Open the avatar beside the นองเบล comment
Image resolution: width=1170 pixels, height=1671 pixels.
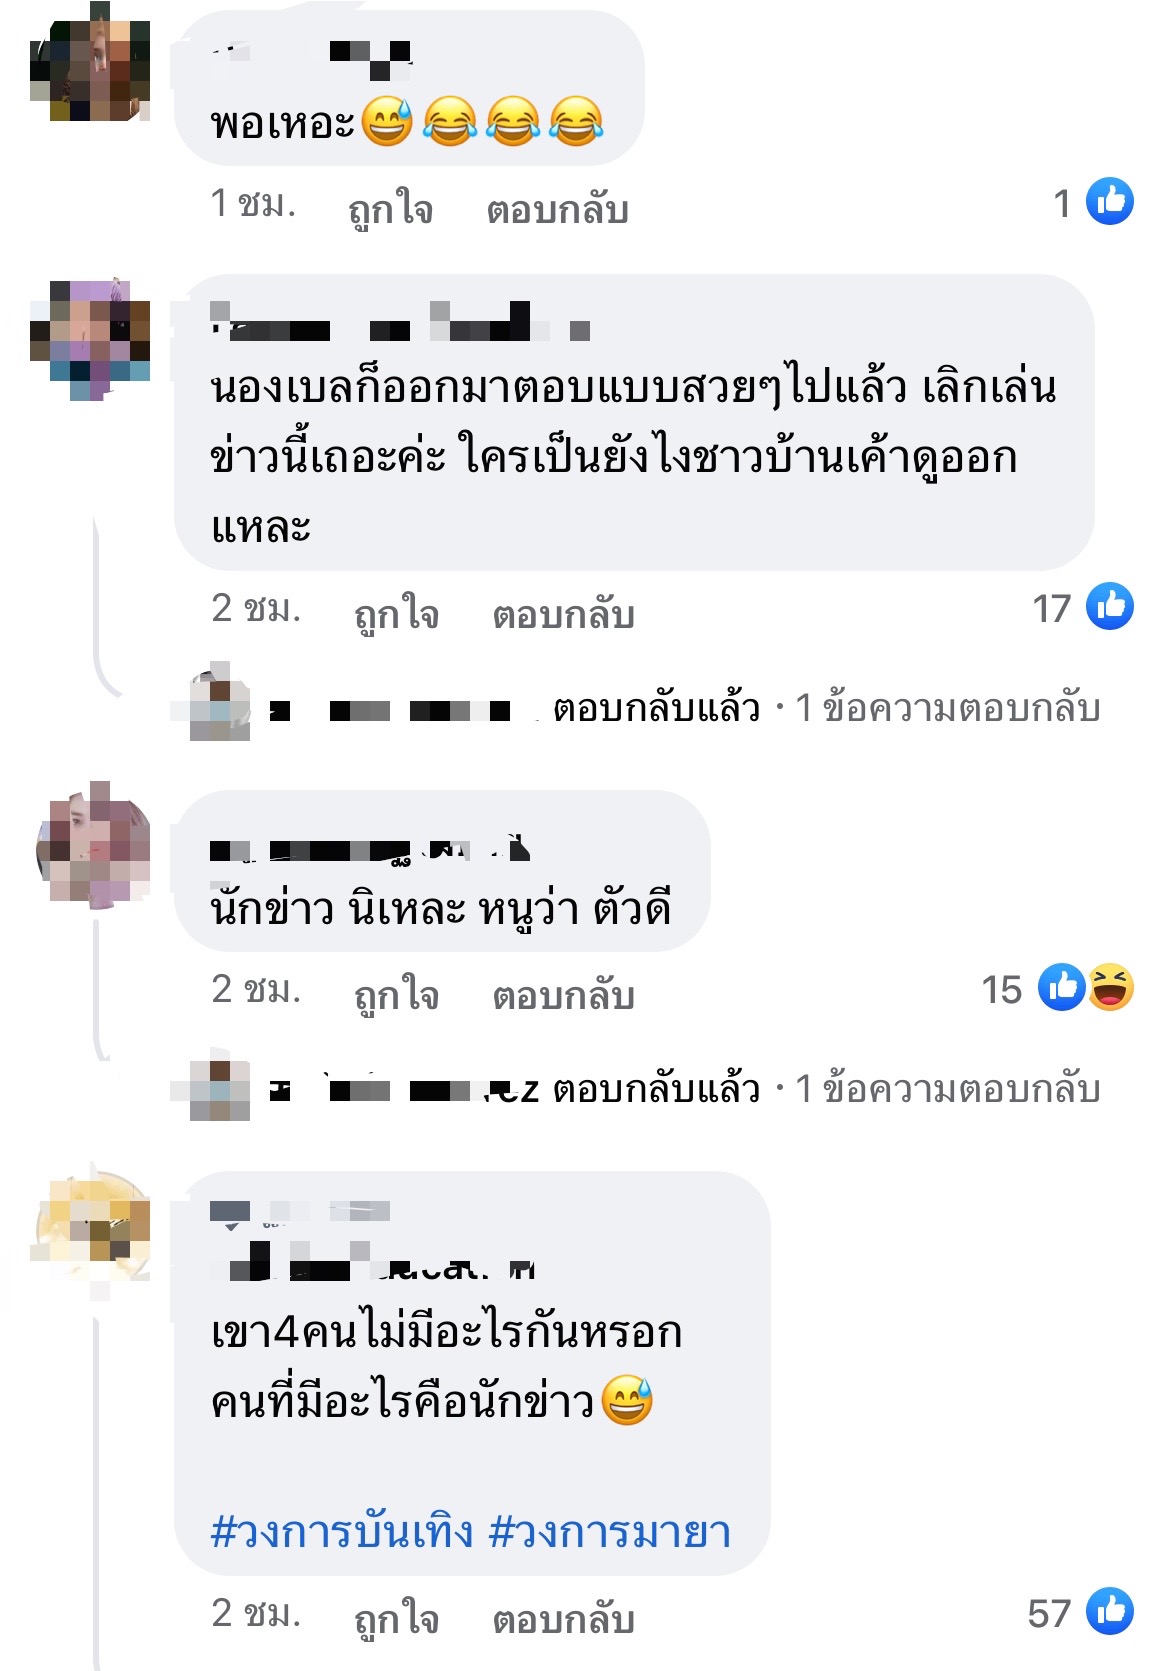(x=90, y=340)
